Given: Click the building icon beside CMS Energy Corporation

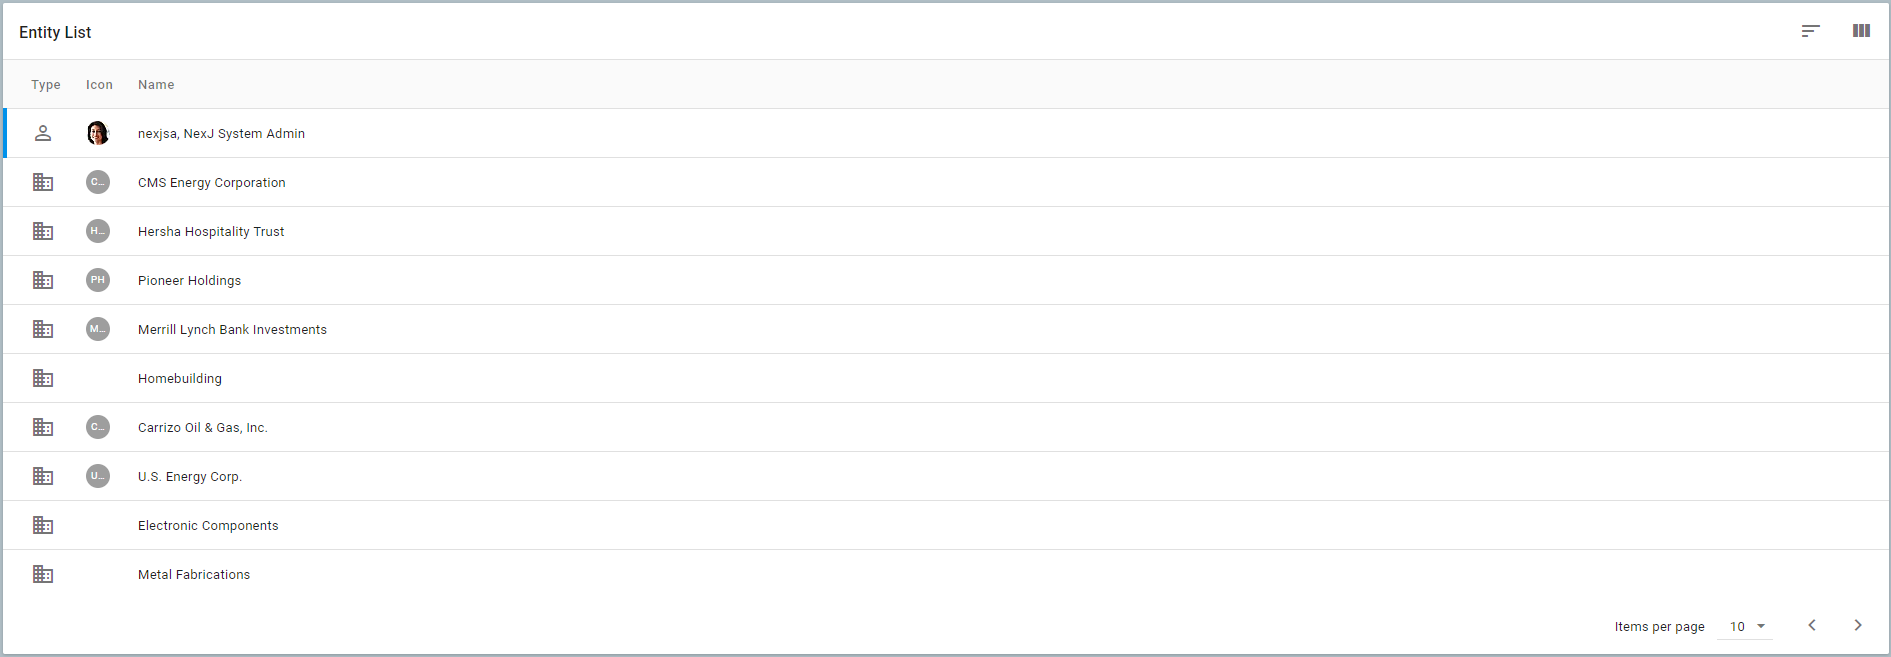Looking at the screenshot, I should (x=43, y=182).
